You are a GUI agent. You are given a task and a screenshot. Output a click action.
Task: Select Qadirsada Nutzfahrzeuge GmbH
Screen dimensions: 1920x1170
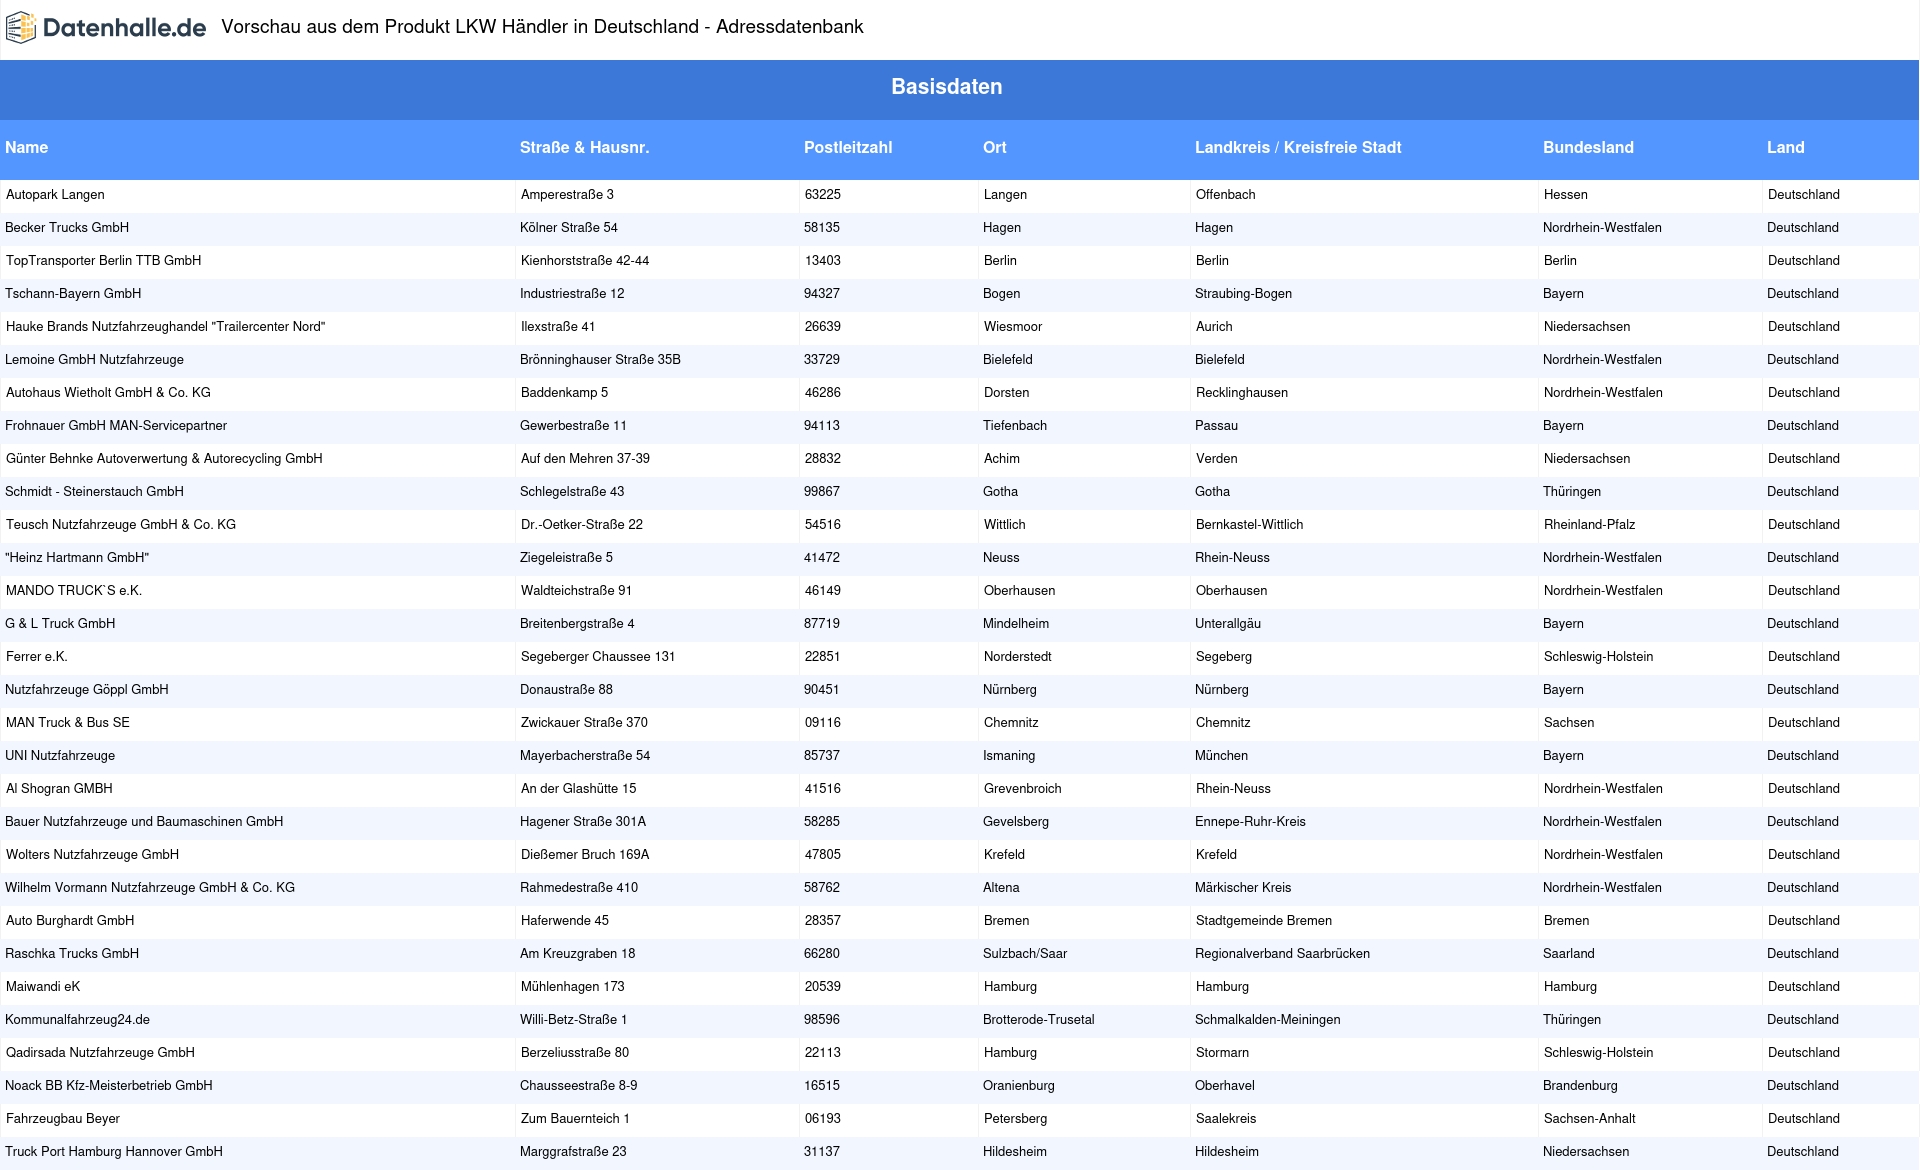(100, 1053)
